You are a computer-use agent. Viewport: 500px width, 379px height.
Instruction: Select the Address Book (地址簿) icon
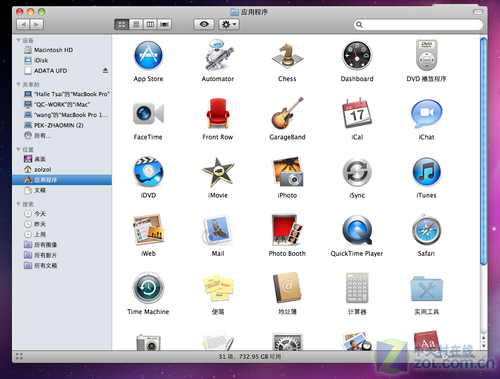coord(287,288)
